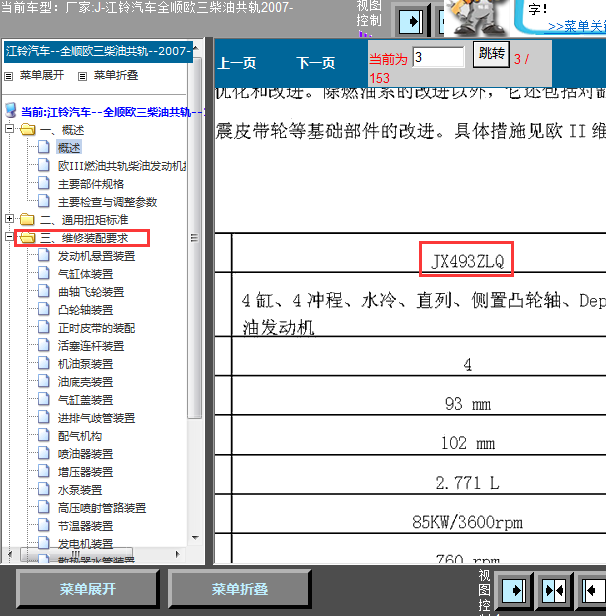Open 发电机装置 page
This screenshot has width=606, height=616.
85,544
